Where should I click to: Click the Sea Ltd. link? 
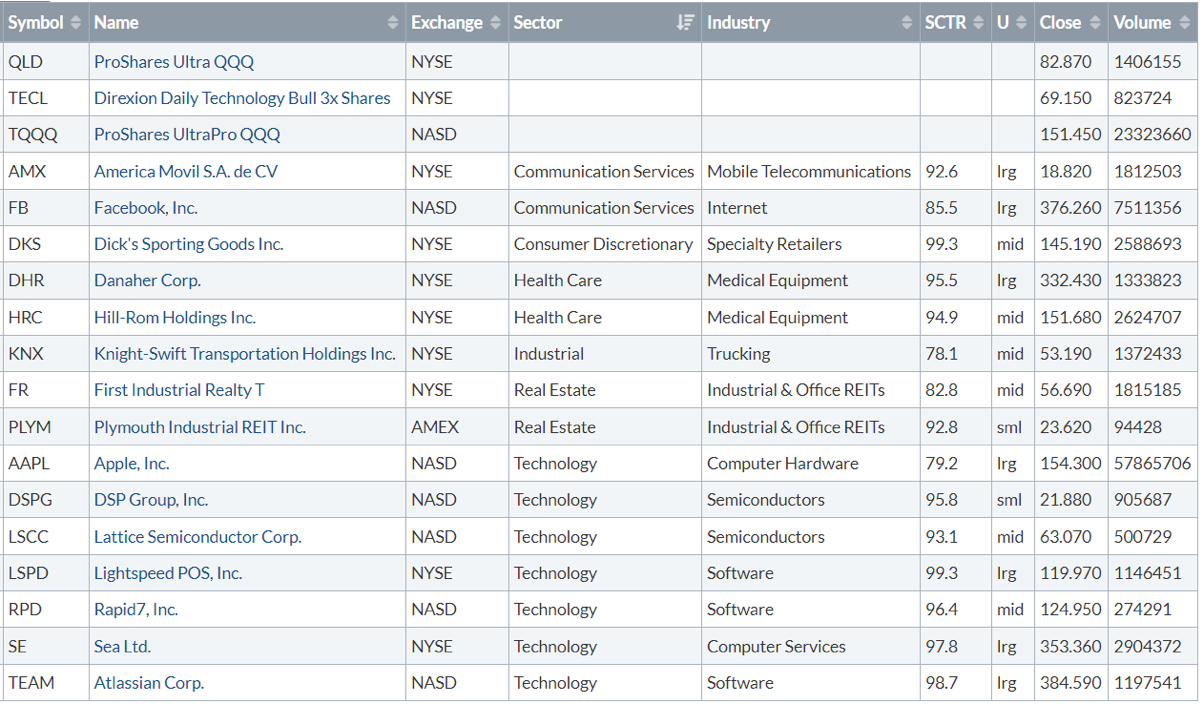click(x=122, y=647)
